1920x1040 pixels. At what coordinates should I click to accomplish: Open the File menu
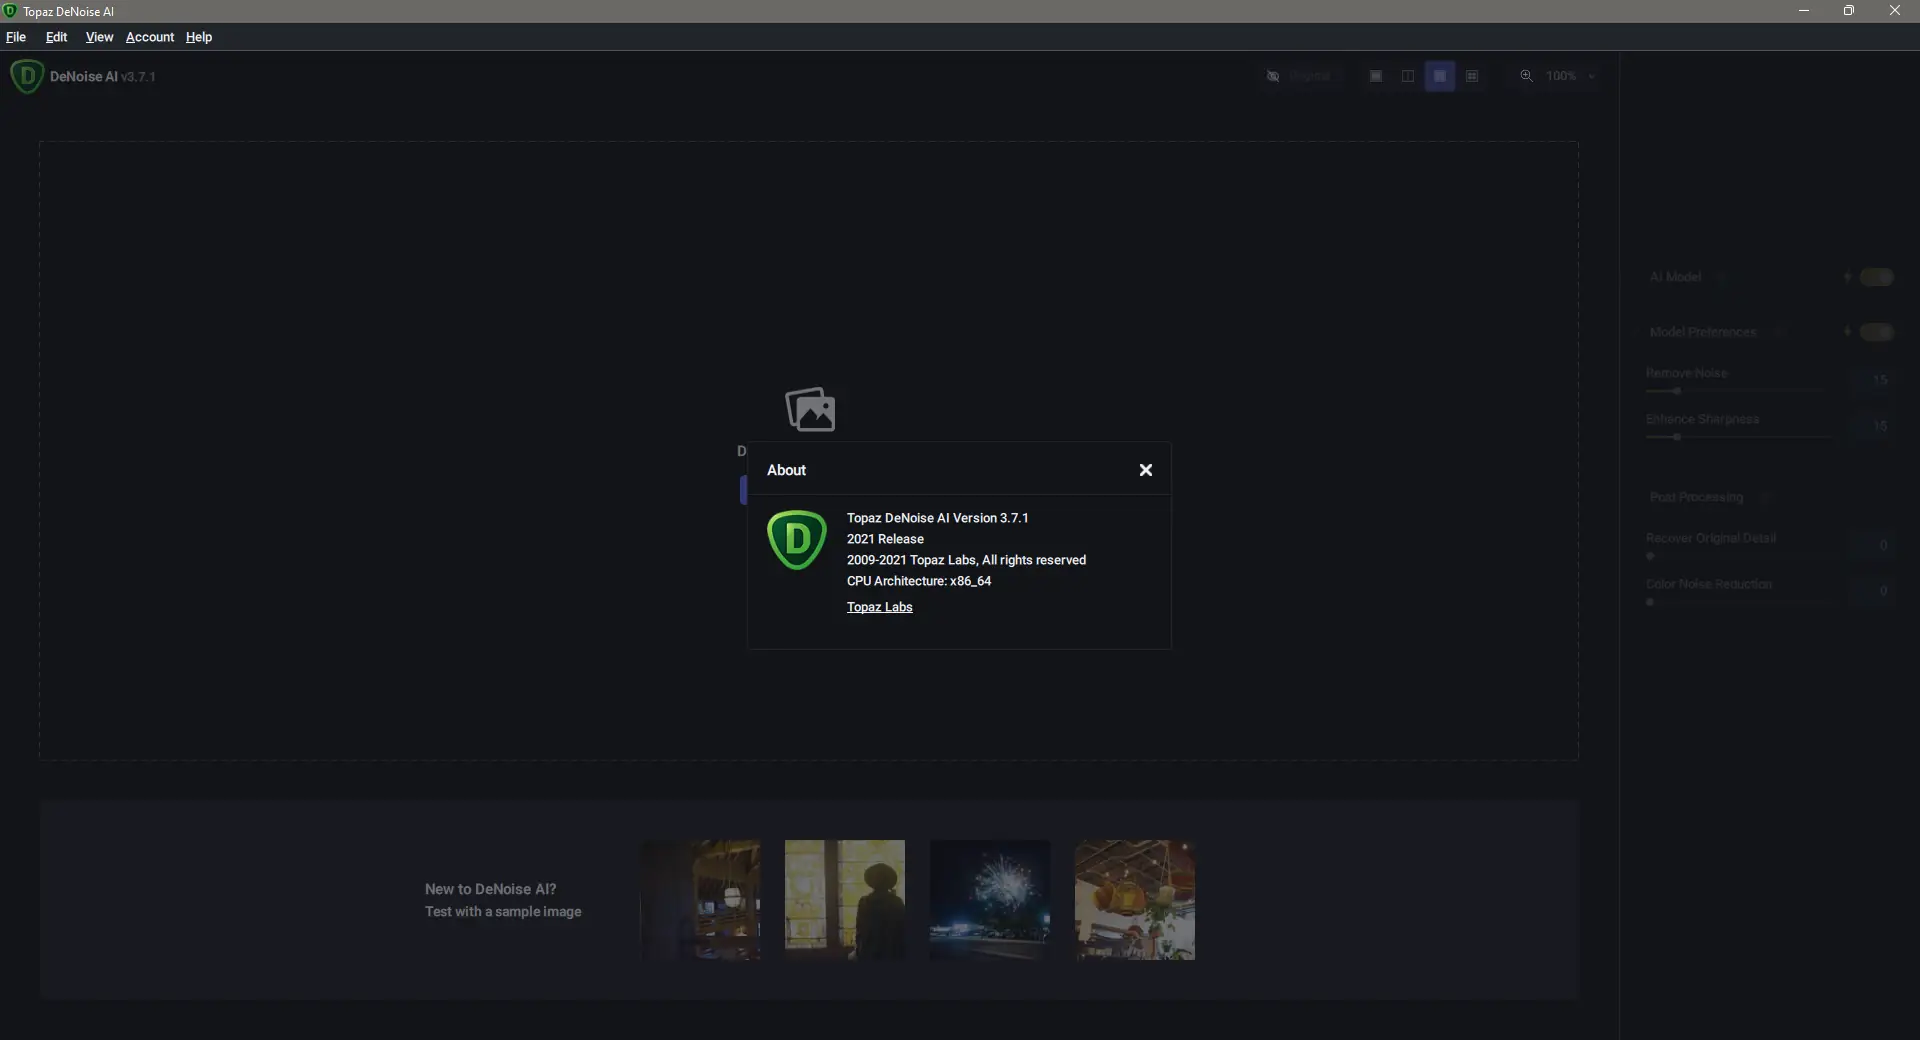[x=16, y=37]
